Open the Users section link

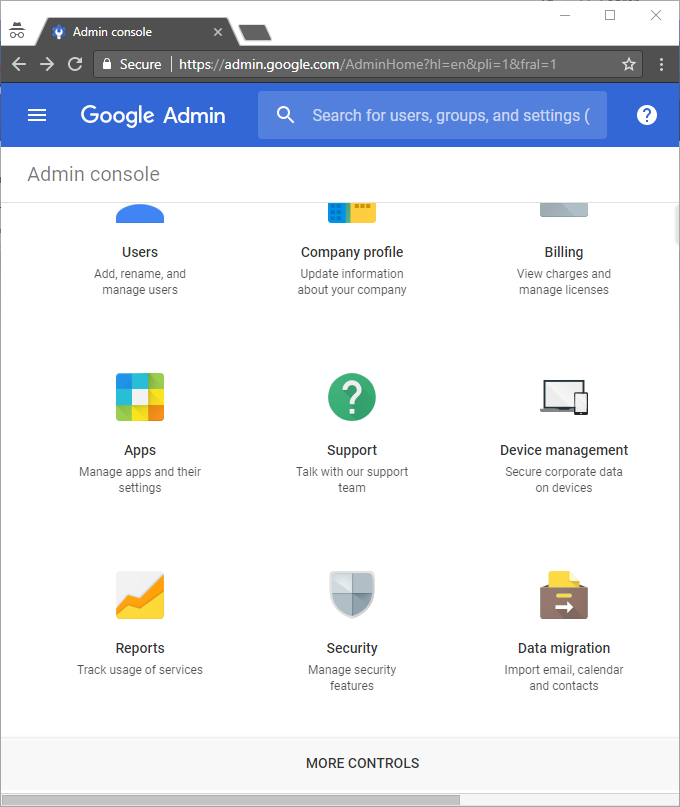tap(140, 252)
